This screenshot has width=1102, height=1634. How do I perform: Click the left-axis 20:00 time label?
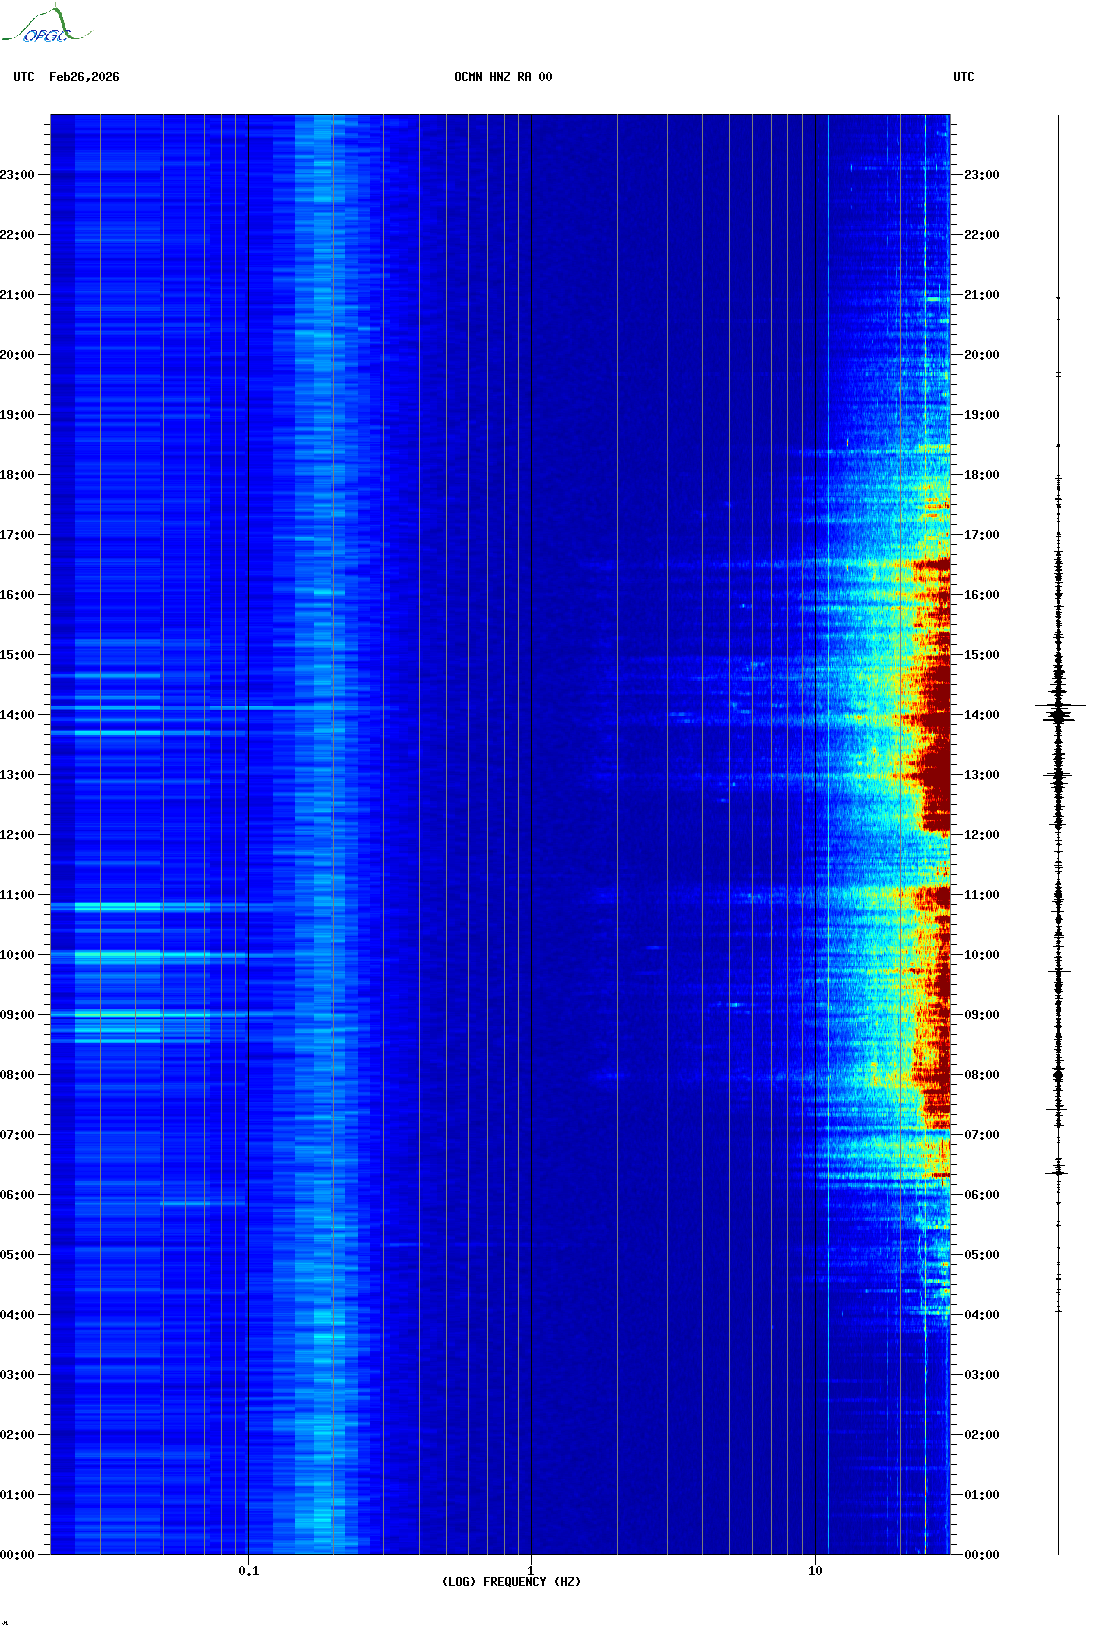(x=17, y=355)
